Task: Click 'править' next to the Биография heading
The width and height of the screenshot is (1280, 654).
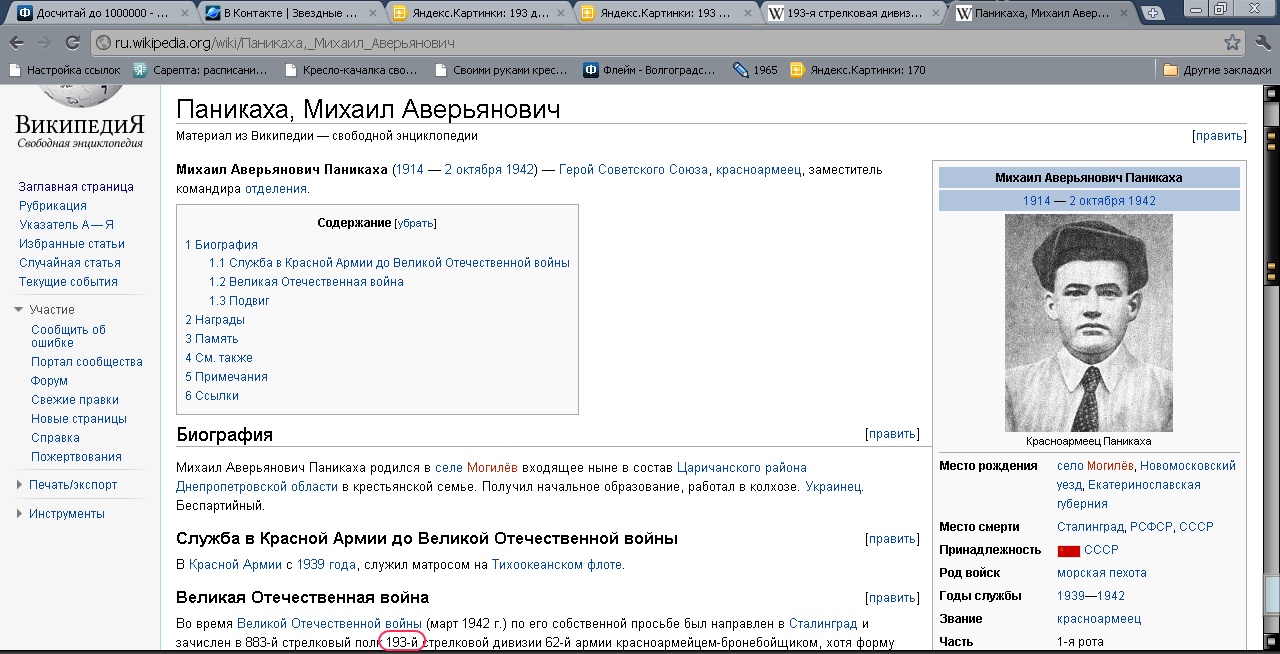Action: [892, 434]
